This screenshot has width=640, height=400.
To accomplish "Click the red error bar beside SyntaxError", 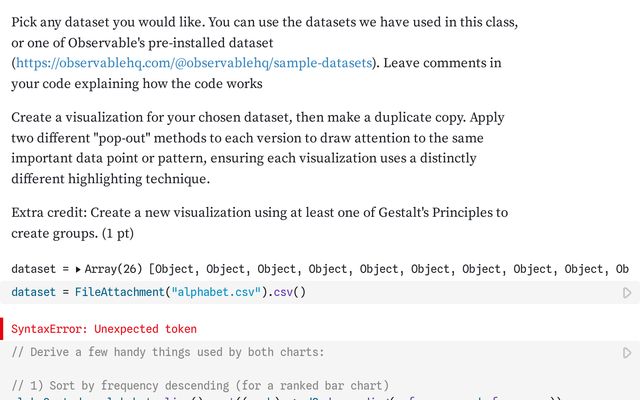I will (2, 329).
